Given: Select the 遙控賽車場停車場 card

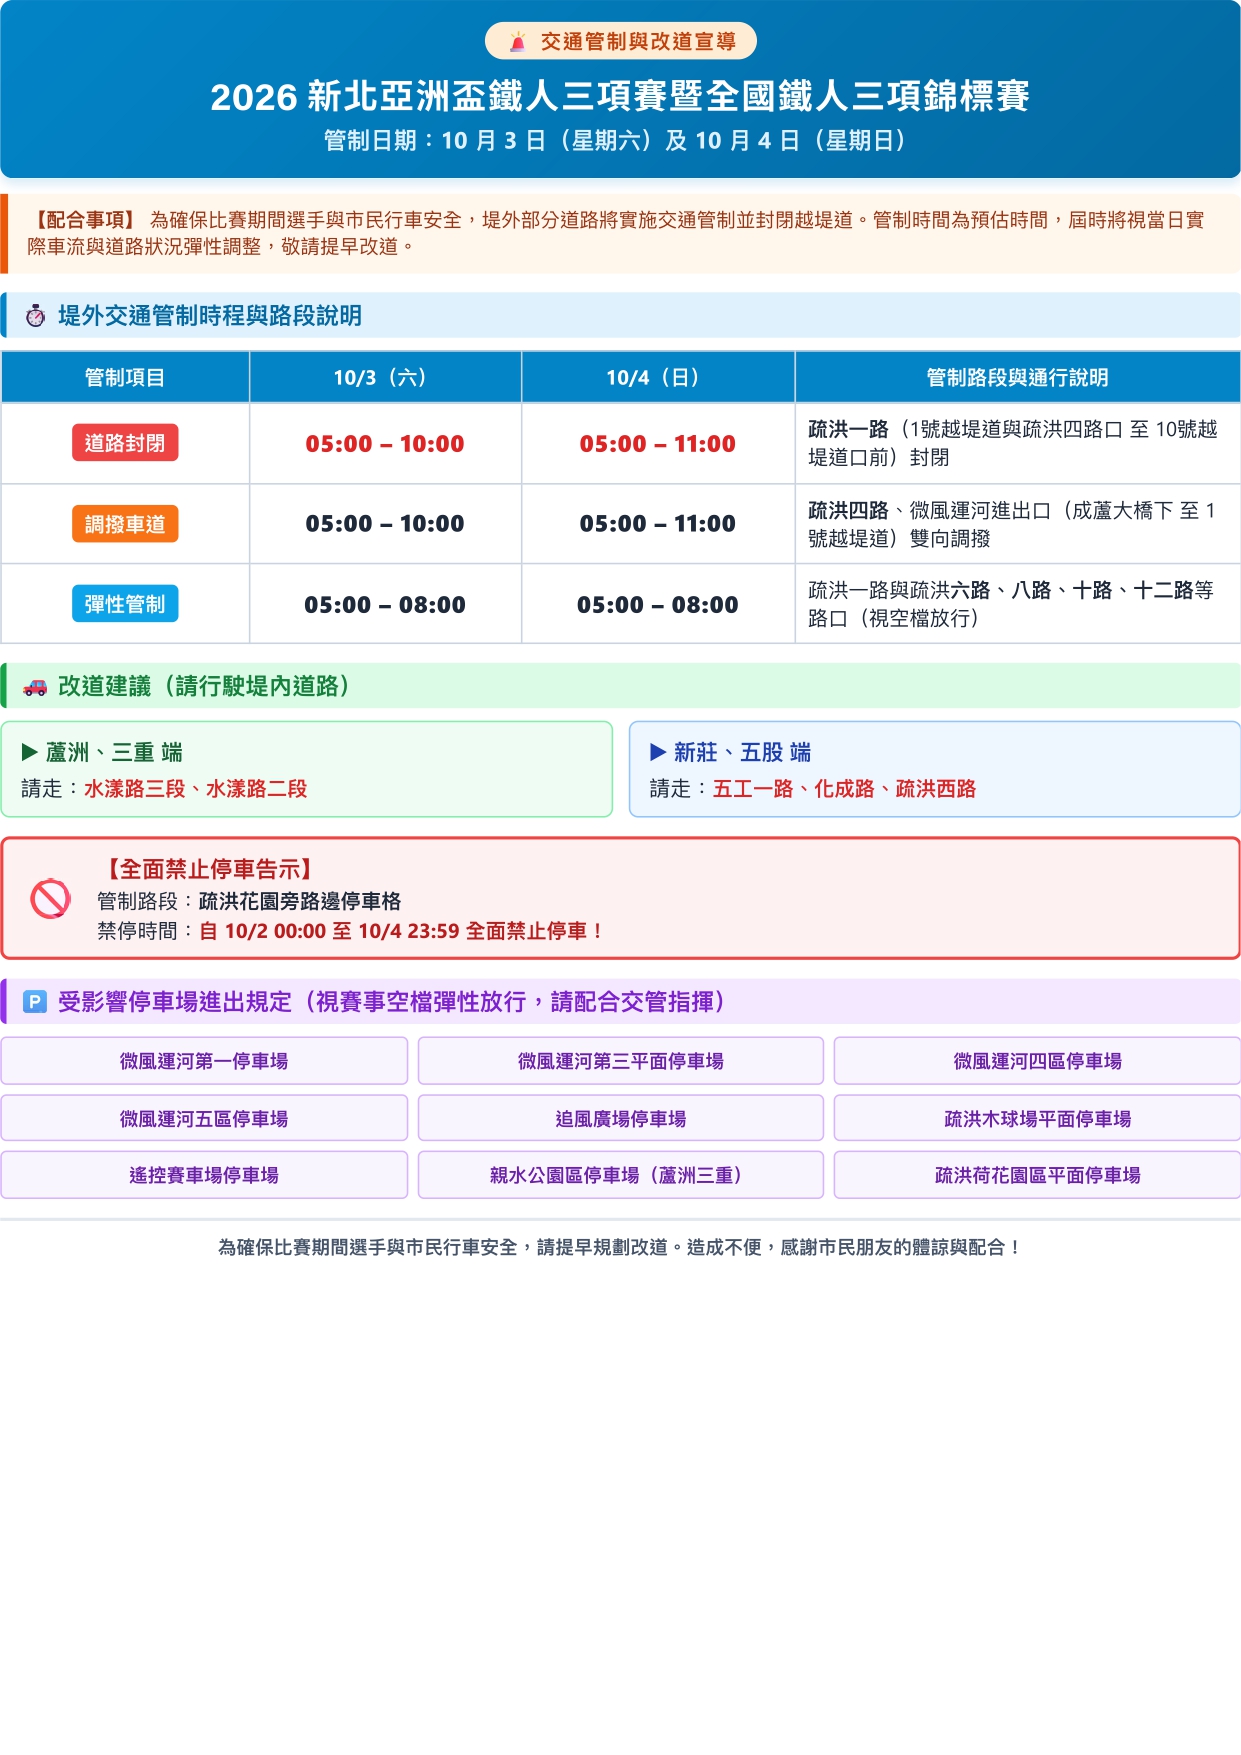Looking at the screenshot, I should coord(204,1175).
